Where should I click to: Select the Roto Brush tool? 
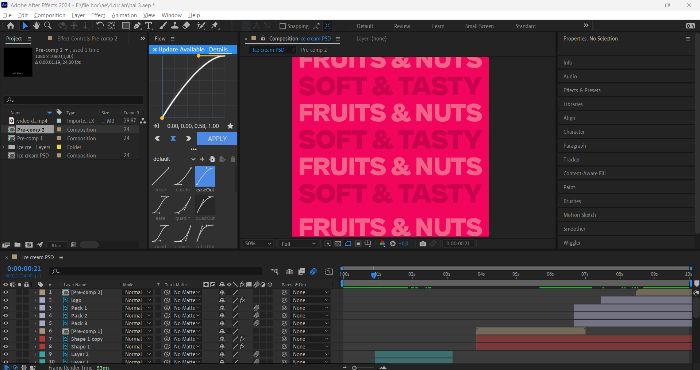pos(201,26)
